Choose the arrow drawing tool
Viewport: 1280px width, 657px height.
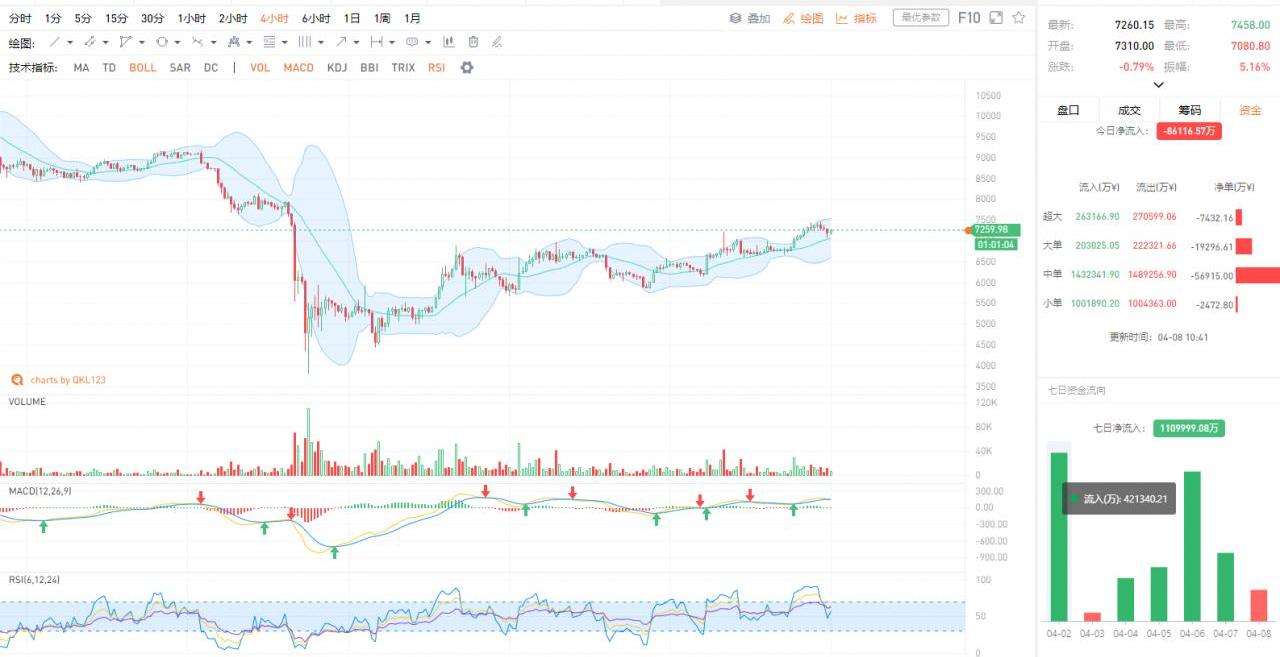tap(341, 42)
